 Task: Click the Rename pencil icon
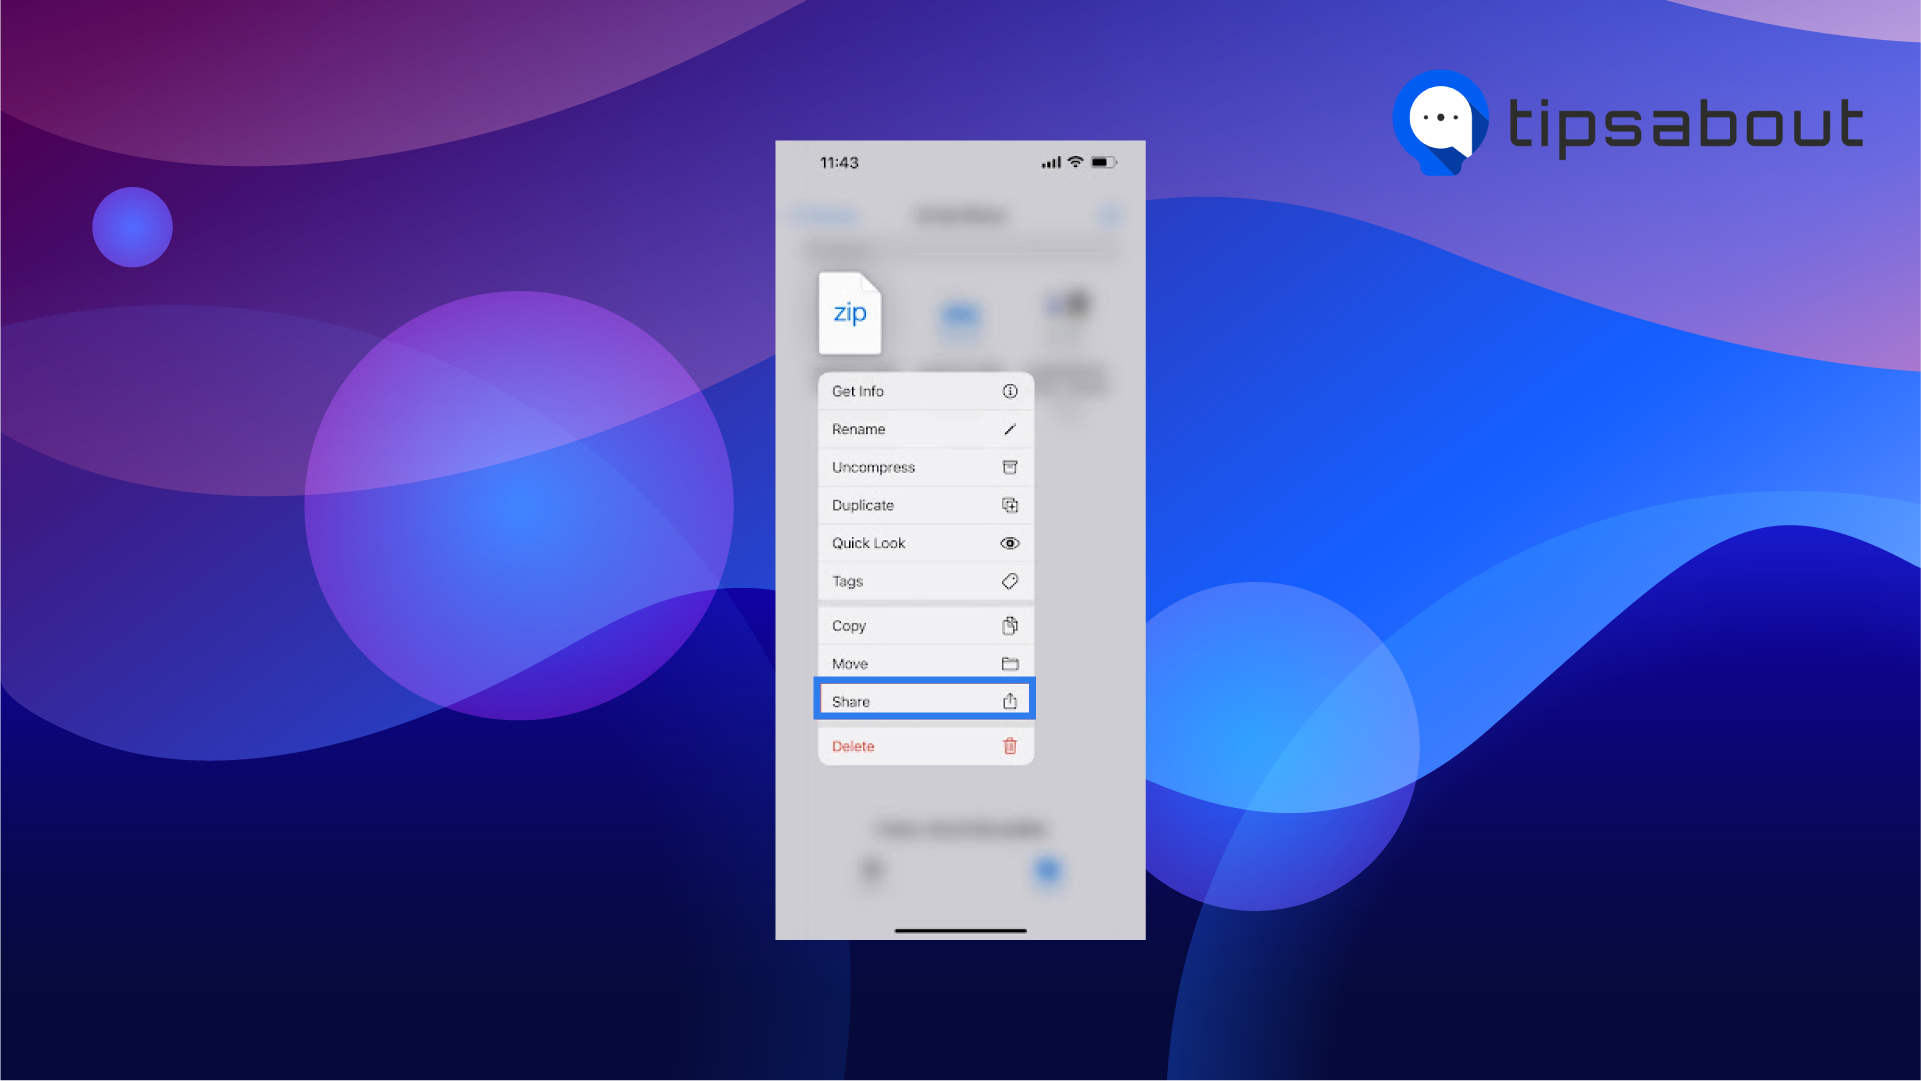(1009, 429)
